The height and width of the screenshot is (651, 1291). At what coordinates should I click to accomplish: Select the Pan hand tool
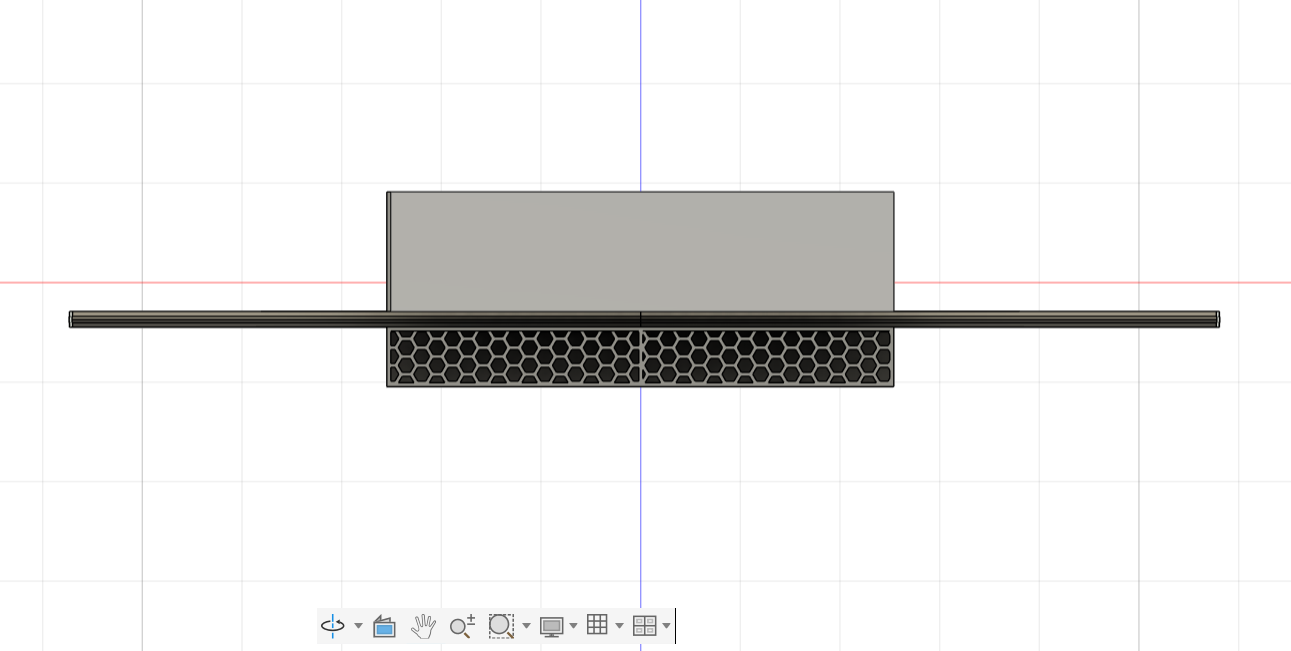coord(424,626)
